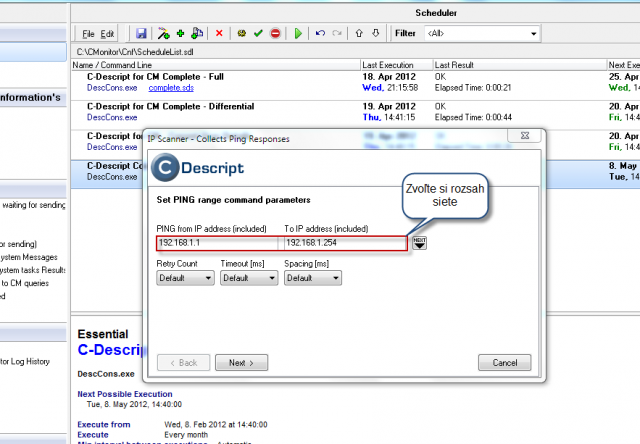Click the PING from IP address field
The width and height of the screenshot is (640, 444).
218,243
